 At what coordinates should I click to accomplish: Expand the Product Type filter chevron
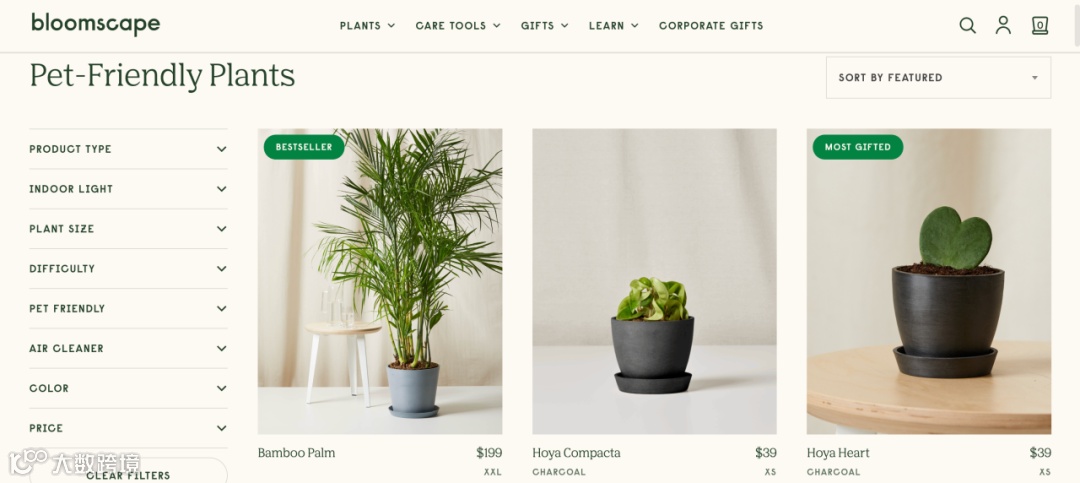tap(221, 149)
